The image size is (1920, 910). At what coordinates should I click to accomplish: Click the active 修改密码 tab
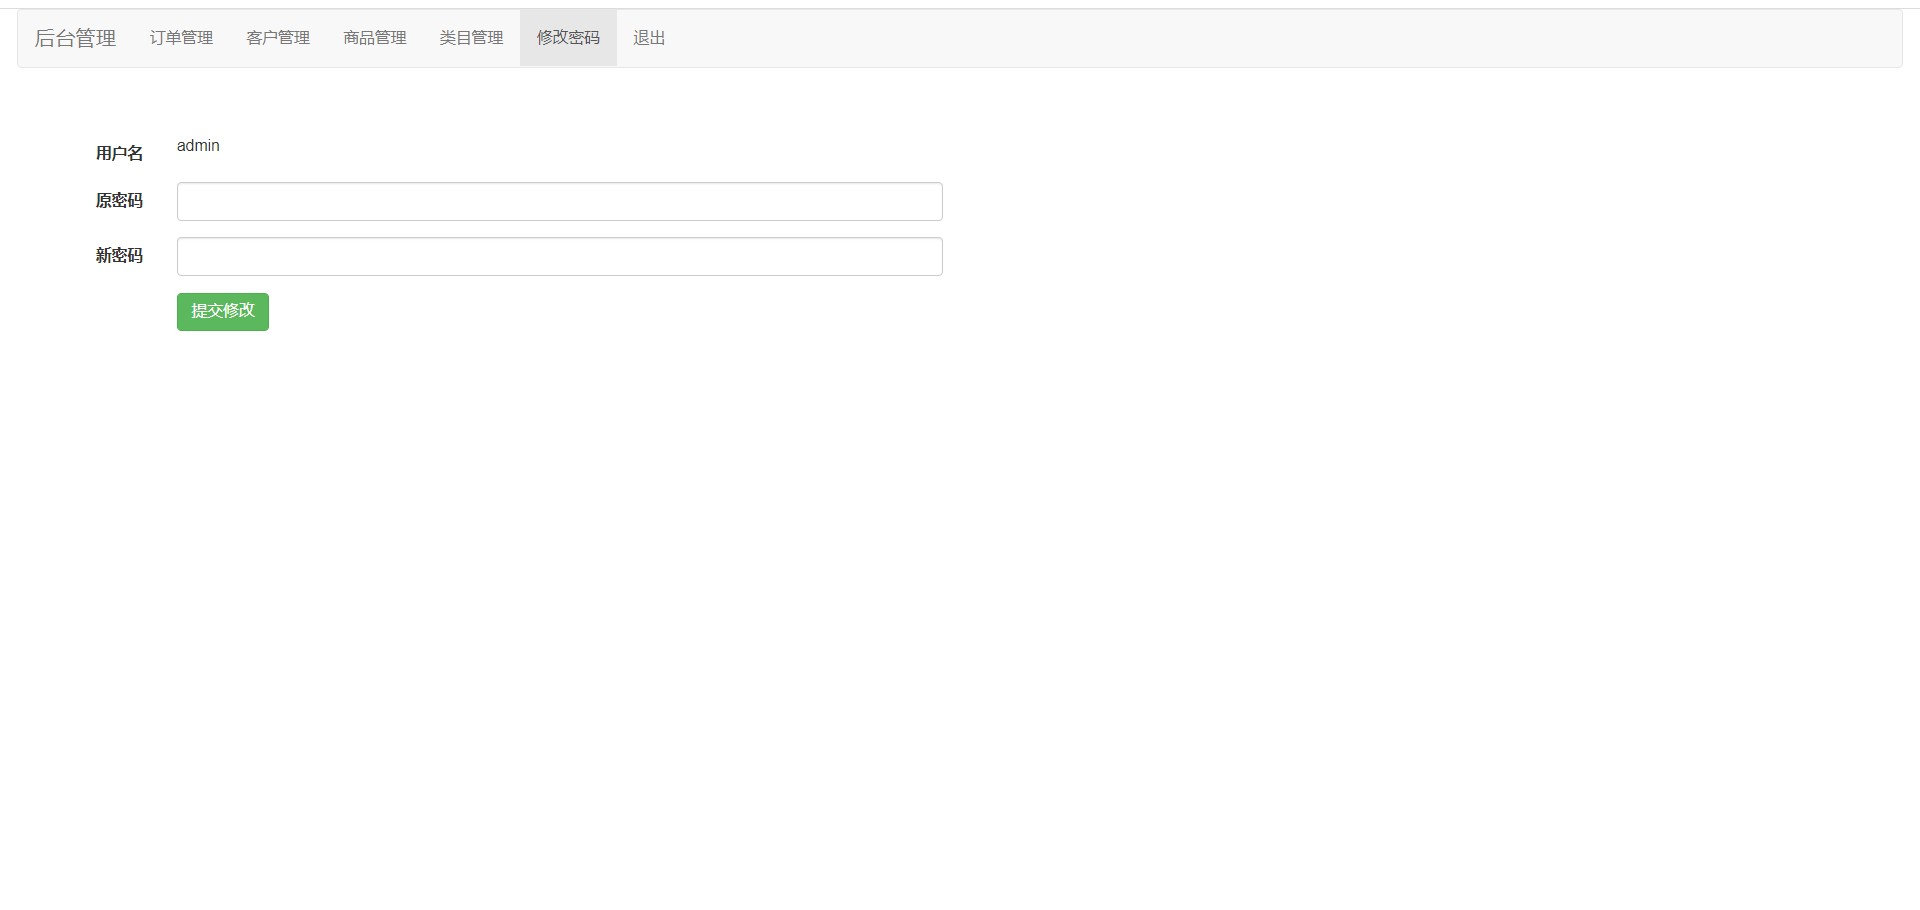point(568,38)
